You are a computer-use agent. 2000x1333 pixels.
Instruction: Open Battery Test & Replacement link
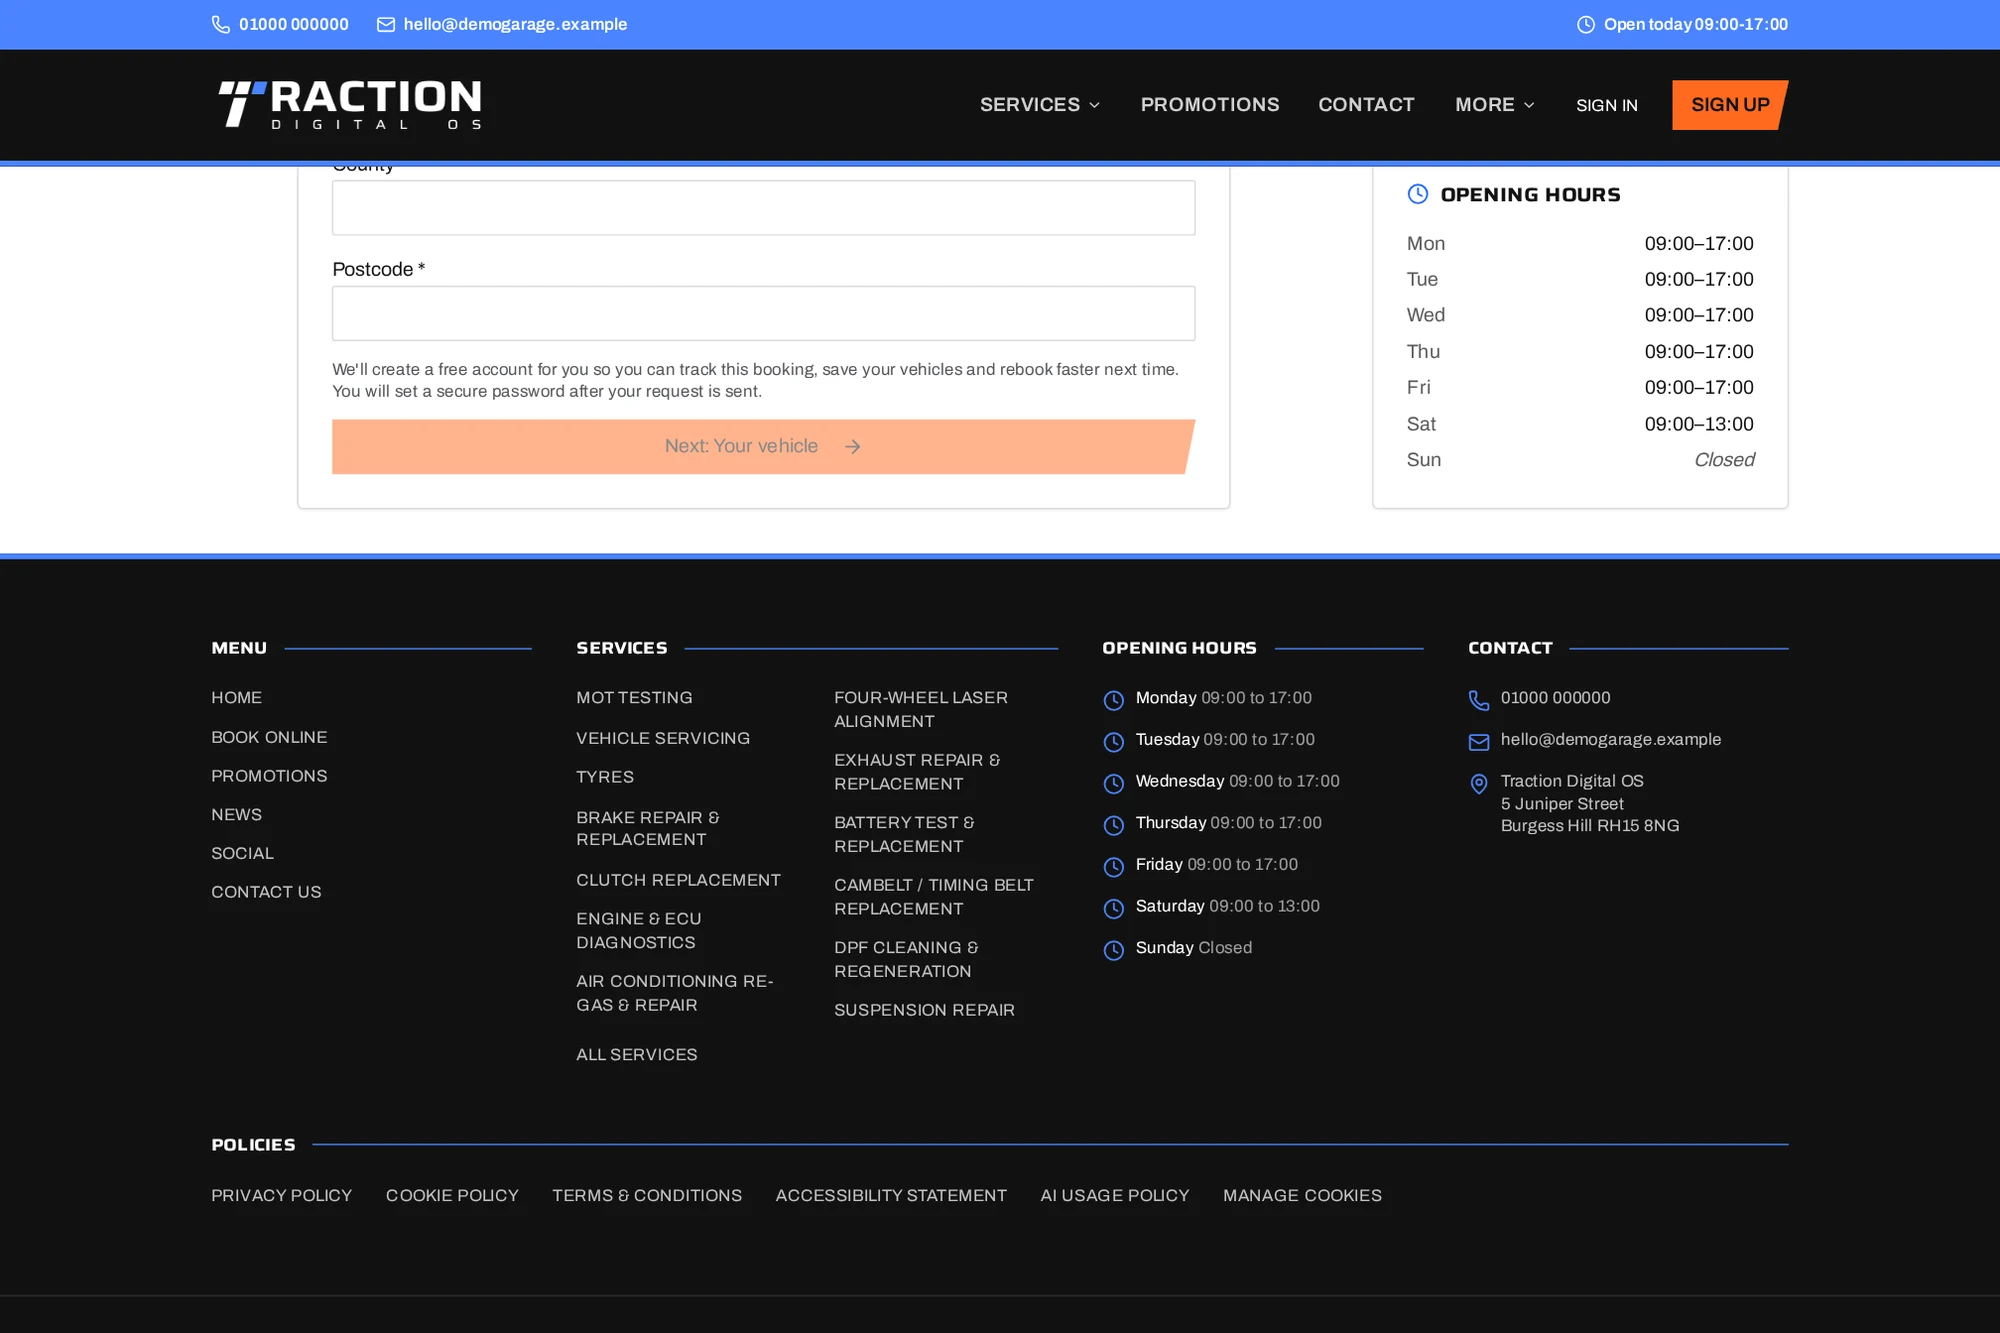[904, 834]
